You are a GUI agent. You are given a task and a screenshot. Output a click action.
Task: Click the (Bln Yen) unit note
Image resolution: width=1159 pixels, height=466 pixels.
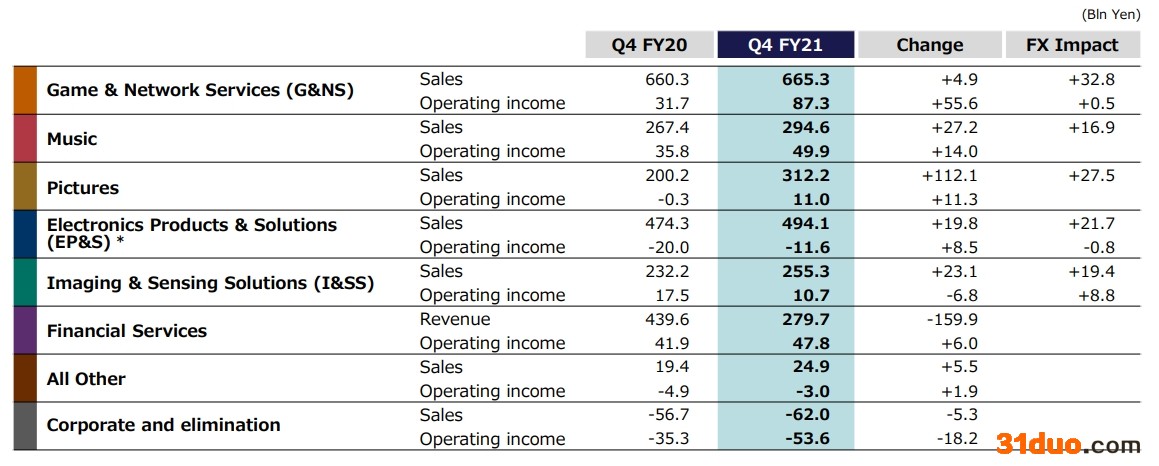(1113, 15)
